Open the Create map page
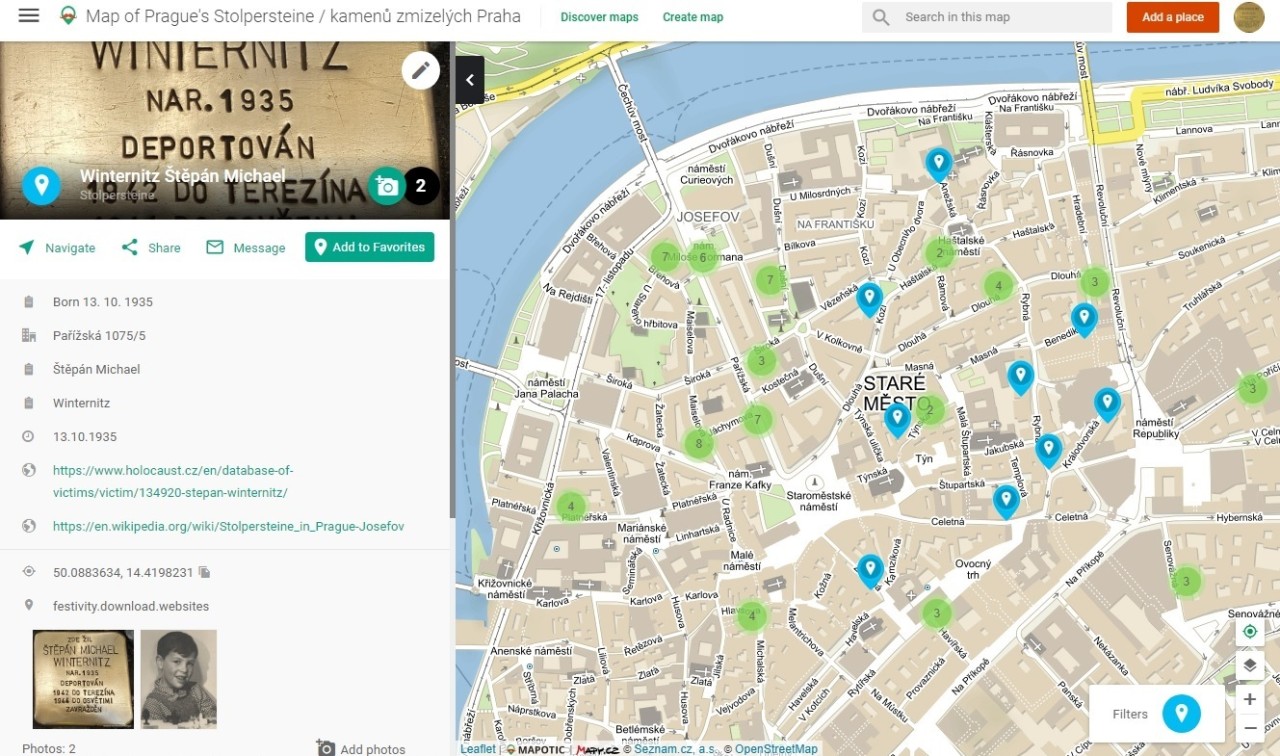1280x756 pixels. click(693, 17)
